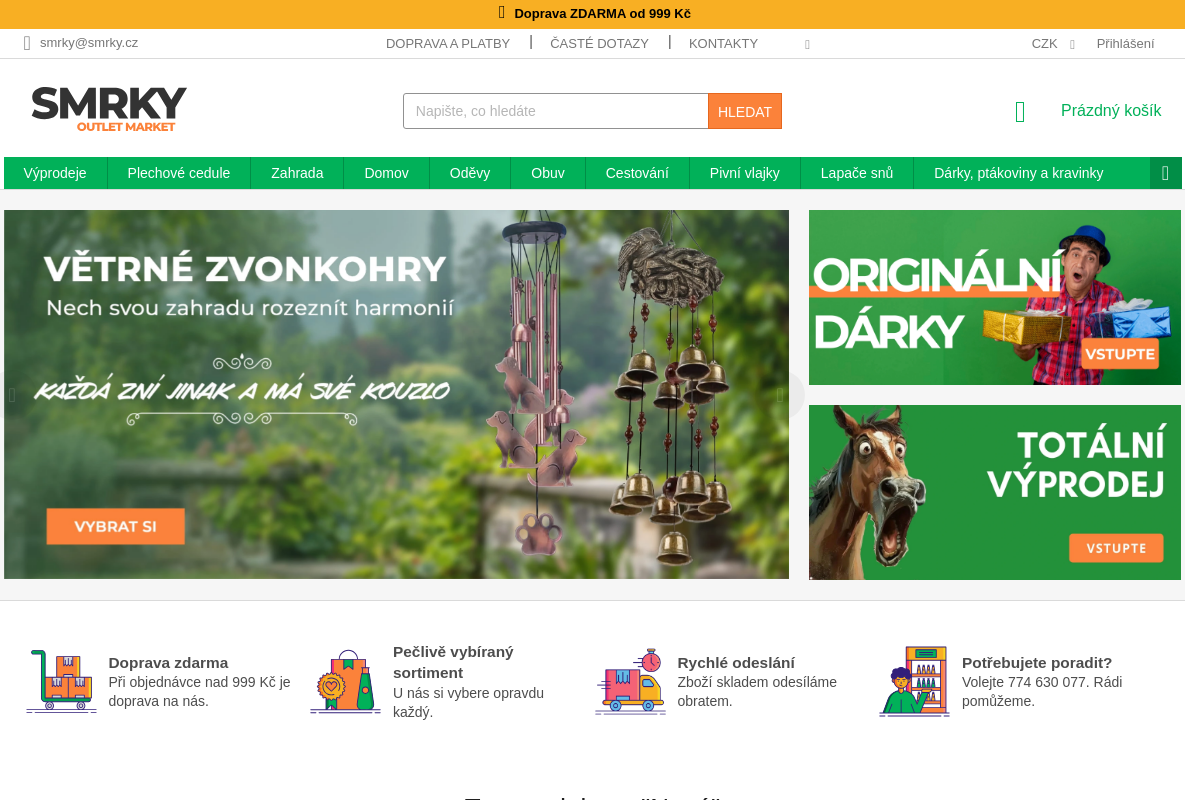Click the carefully selected assortment bag icon
This screenshot has height=800, width=1200.
tap(345, 681)
